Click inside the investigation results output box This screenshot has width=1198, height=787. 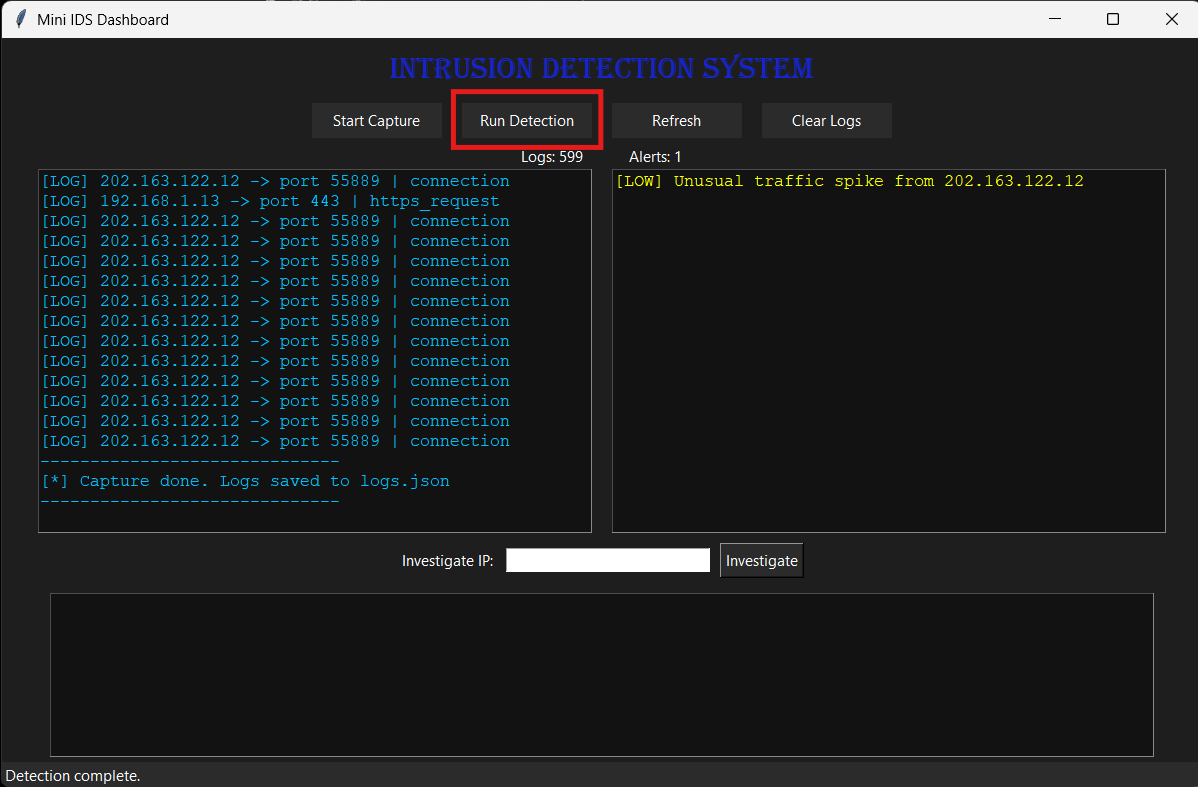click(602, 675)
